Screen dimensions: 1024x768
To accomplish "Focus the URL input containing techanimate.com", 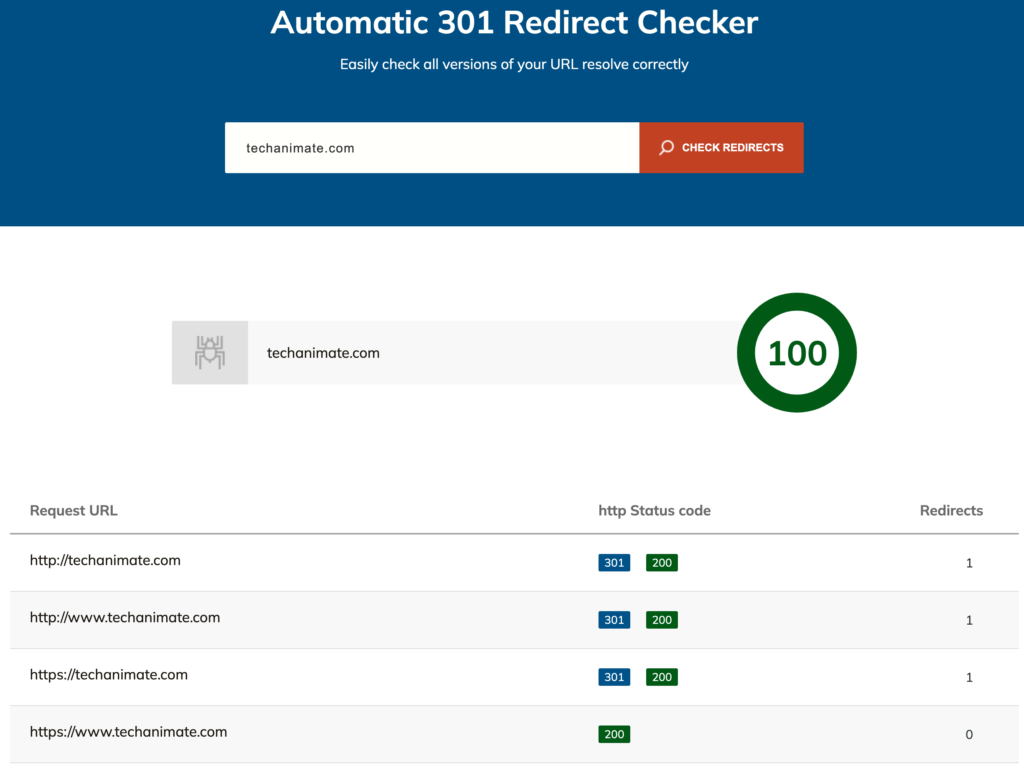I will click(x=431, y=148).
